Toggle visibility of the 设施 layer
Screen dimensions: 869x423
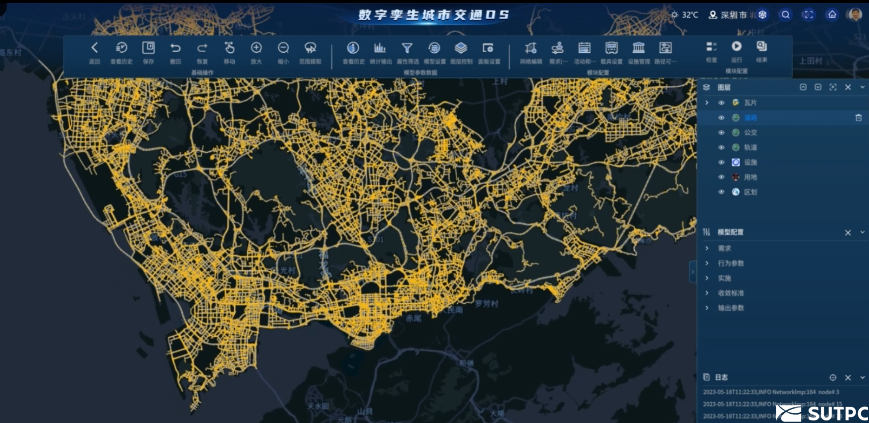click(x=721, y=162)
